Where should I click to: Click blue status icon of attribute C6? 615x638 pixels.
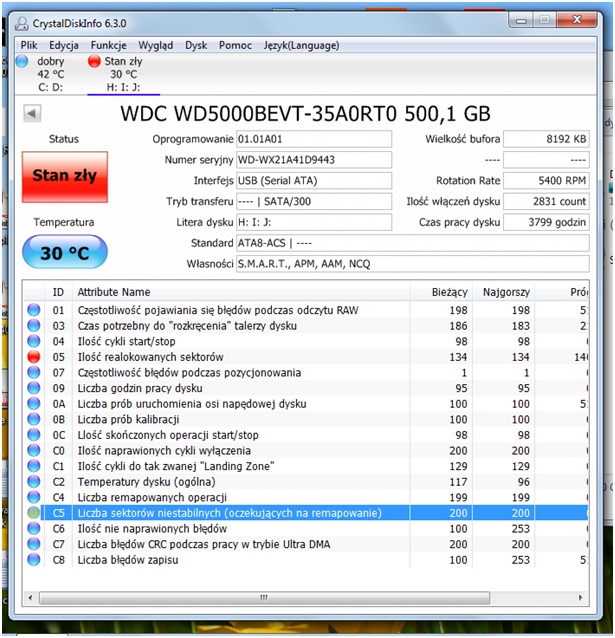click(34, 529)
